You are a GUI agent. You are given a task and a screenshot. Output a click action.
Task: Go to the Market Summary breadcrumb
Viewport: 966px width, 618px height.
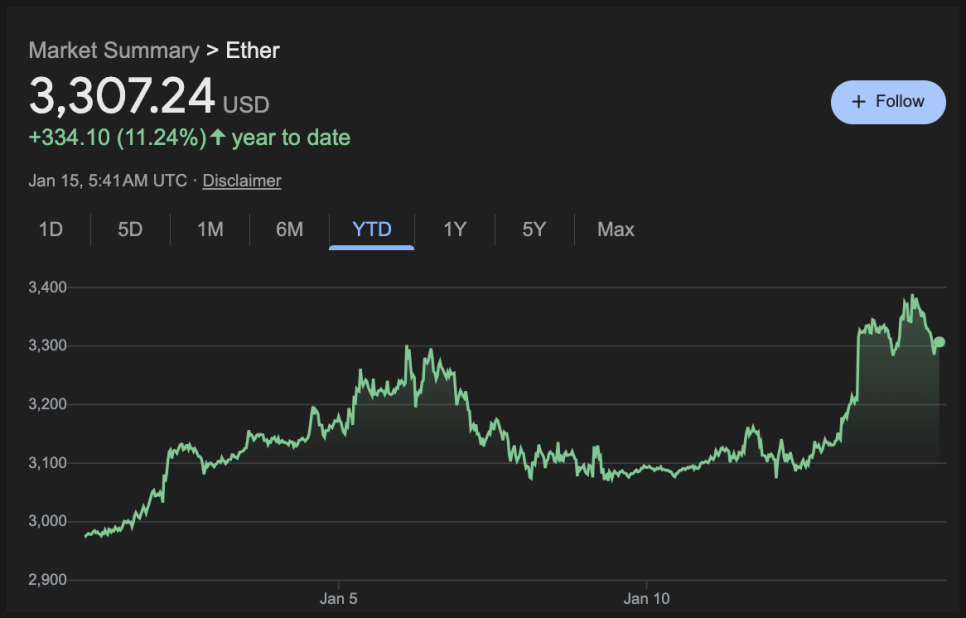point(114,50)
